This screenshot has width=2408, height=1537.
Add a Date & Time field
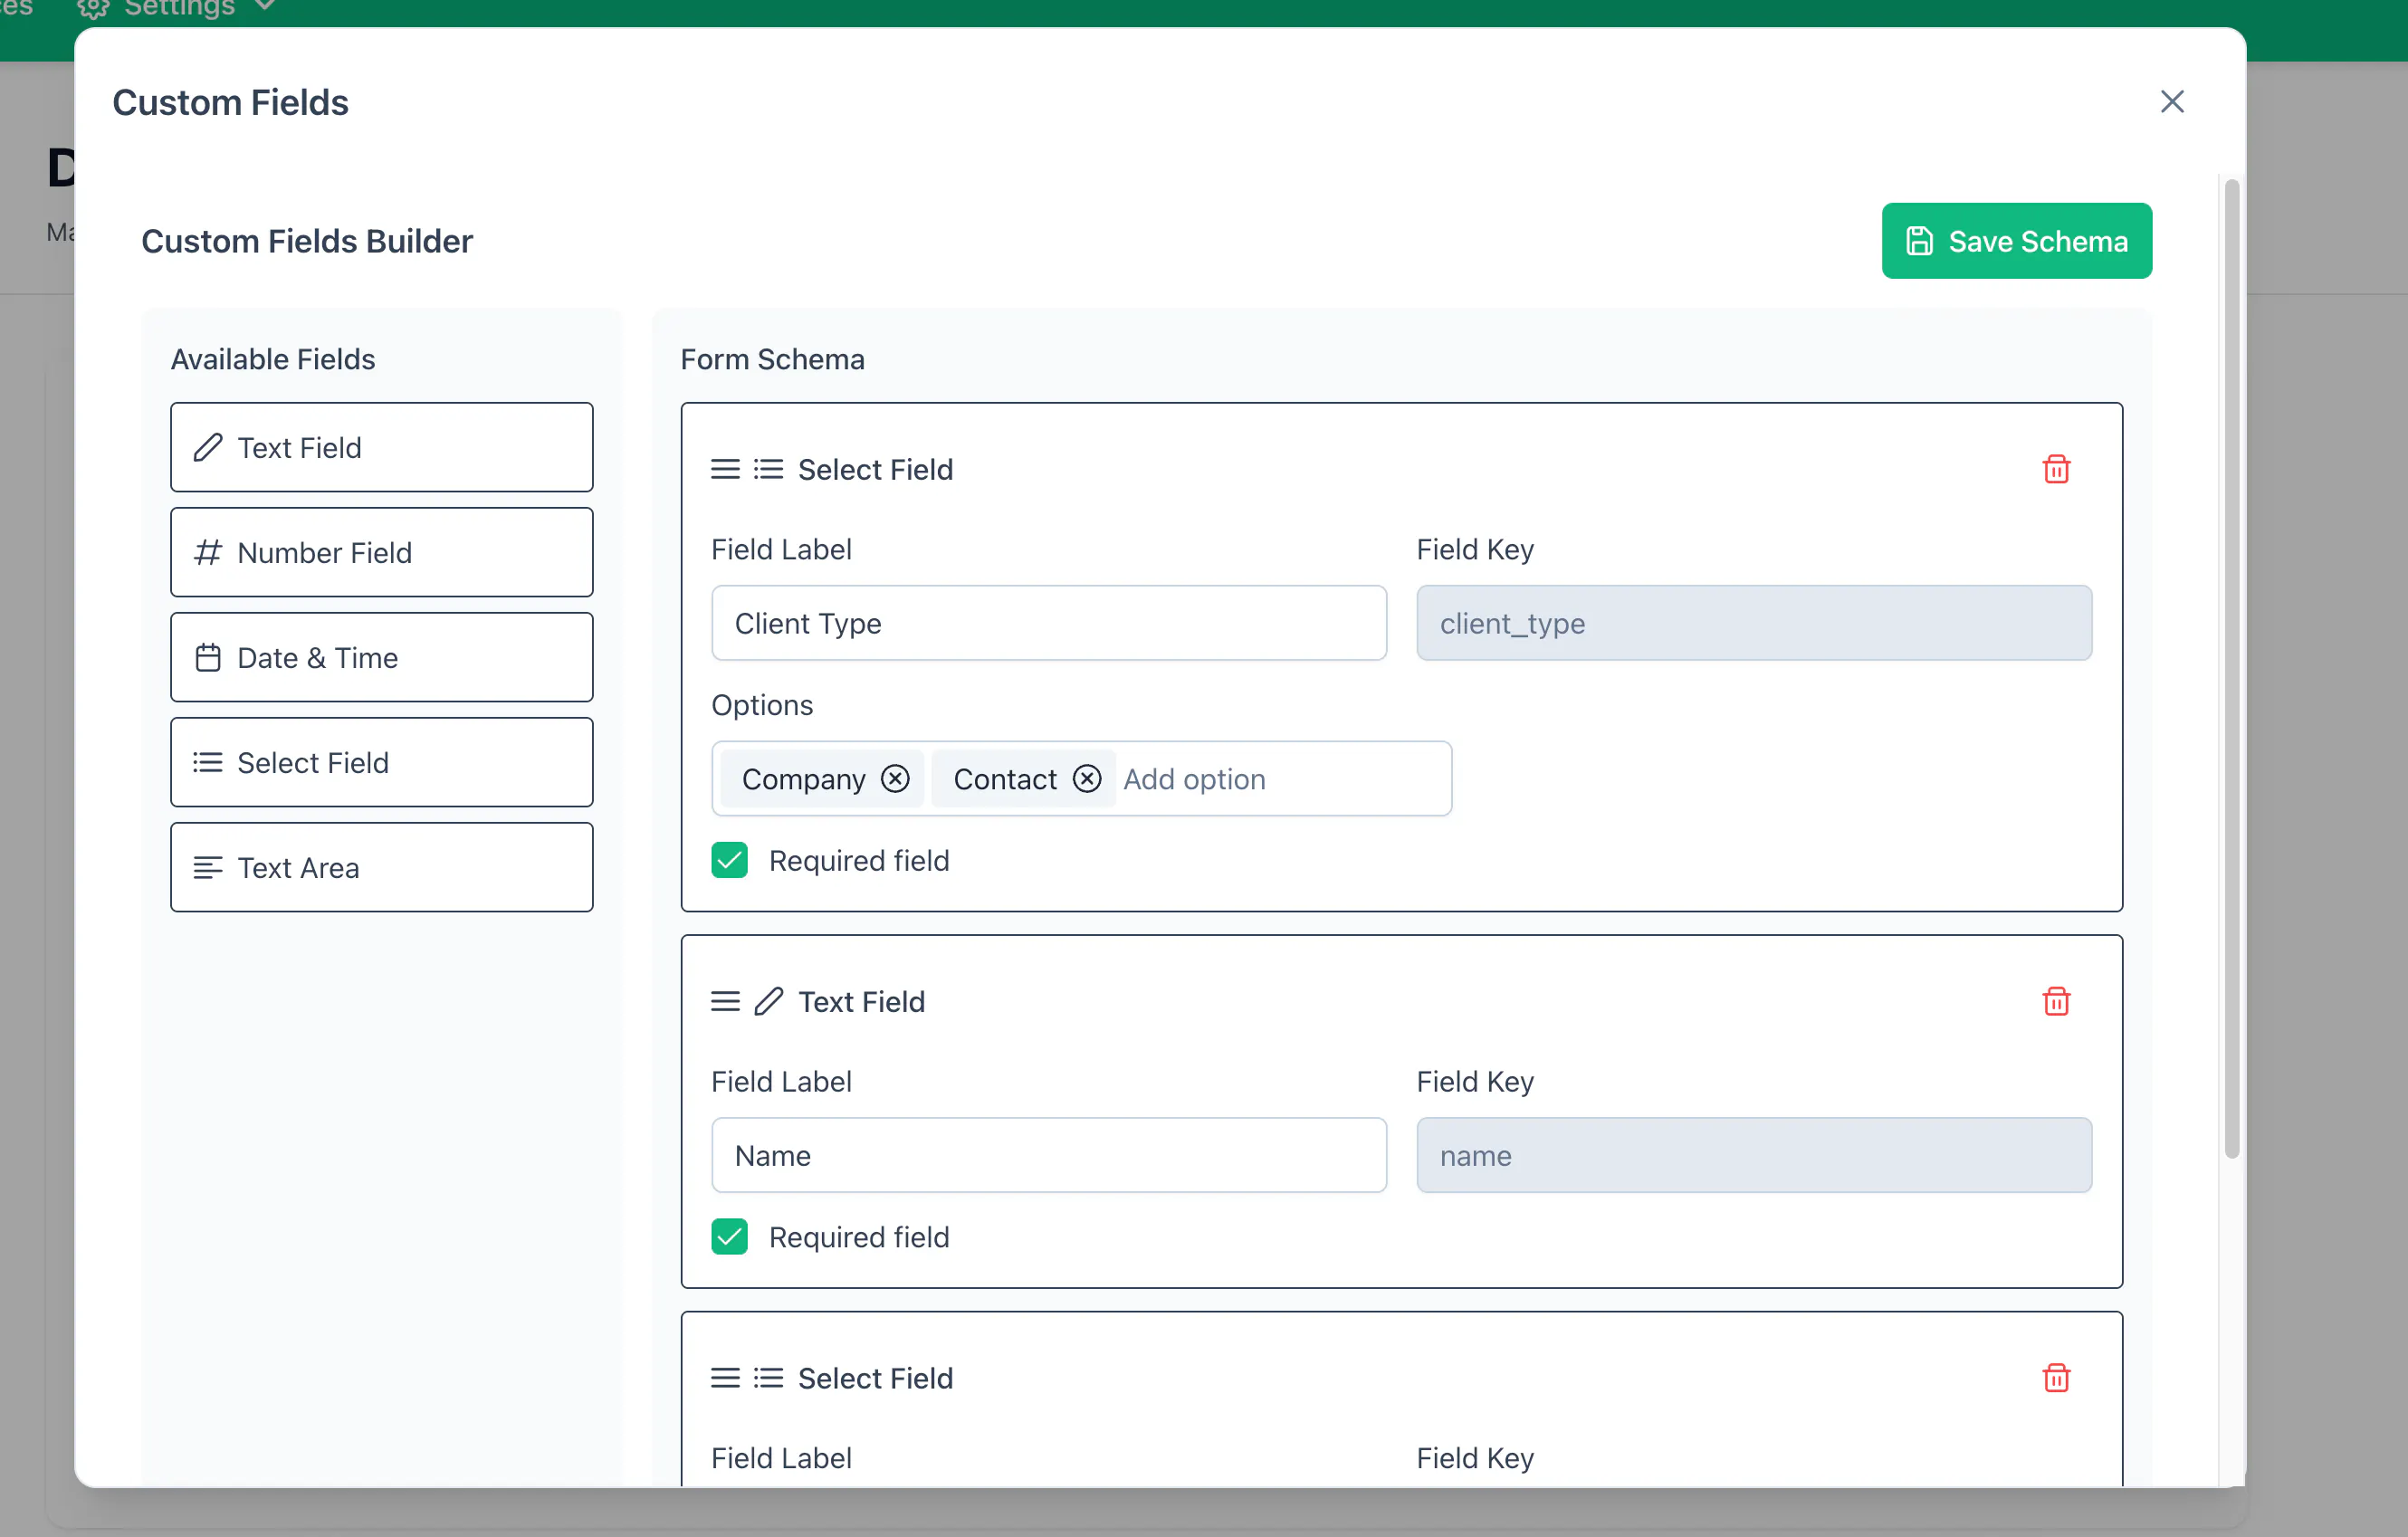pyautogui.click(x=381, y=657)
